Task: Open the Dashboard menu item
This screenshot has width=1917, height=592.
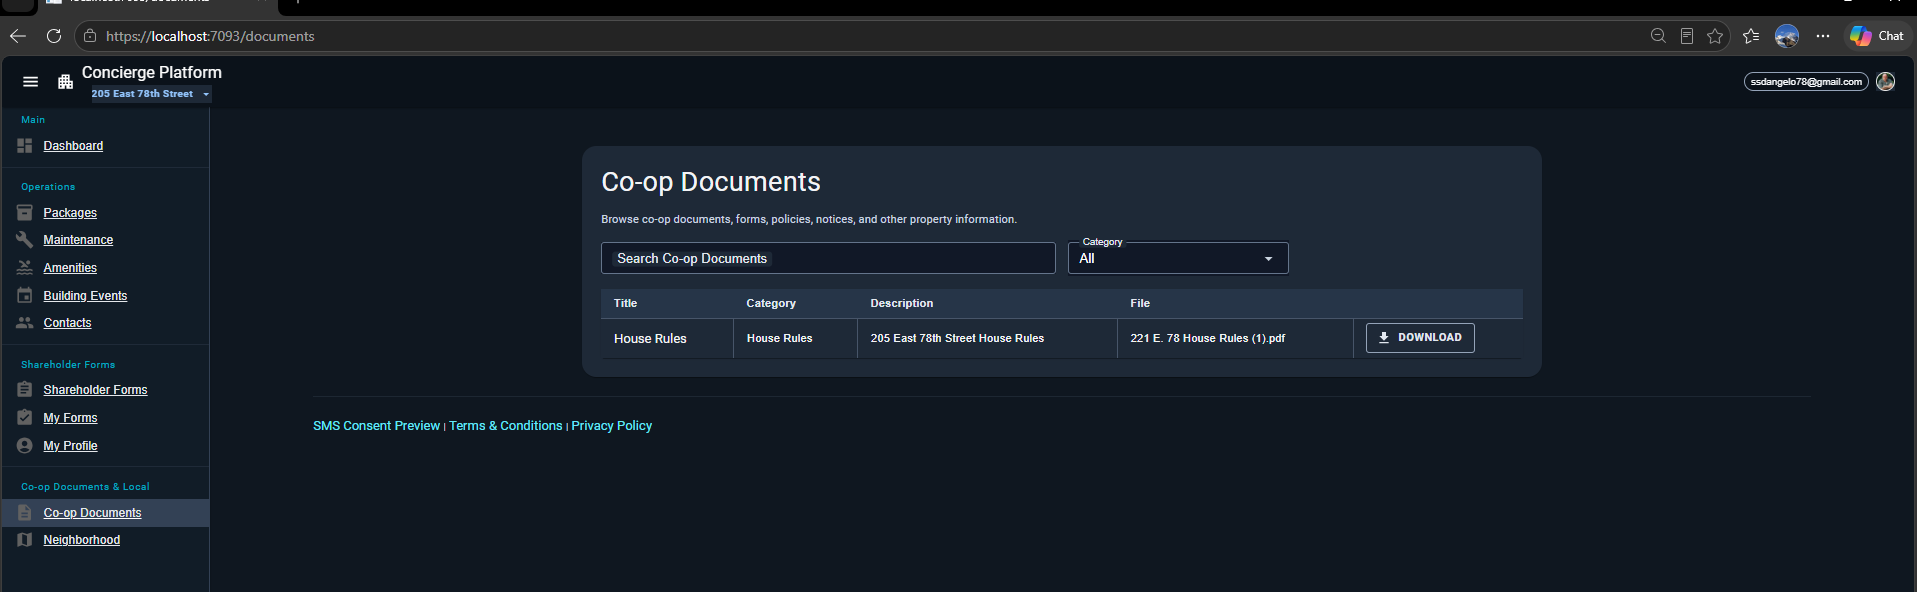Action: tap(73, 146)
